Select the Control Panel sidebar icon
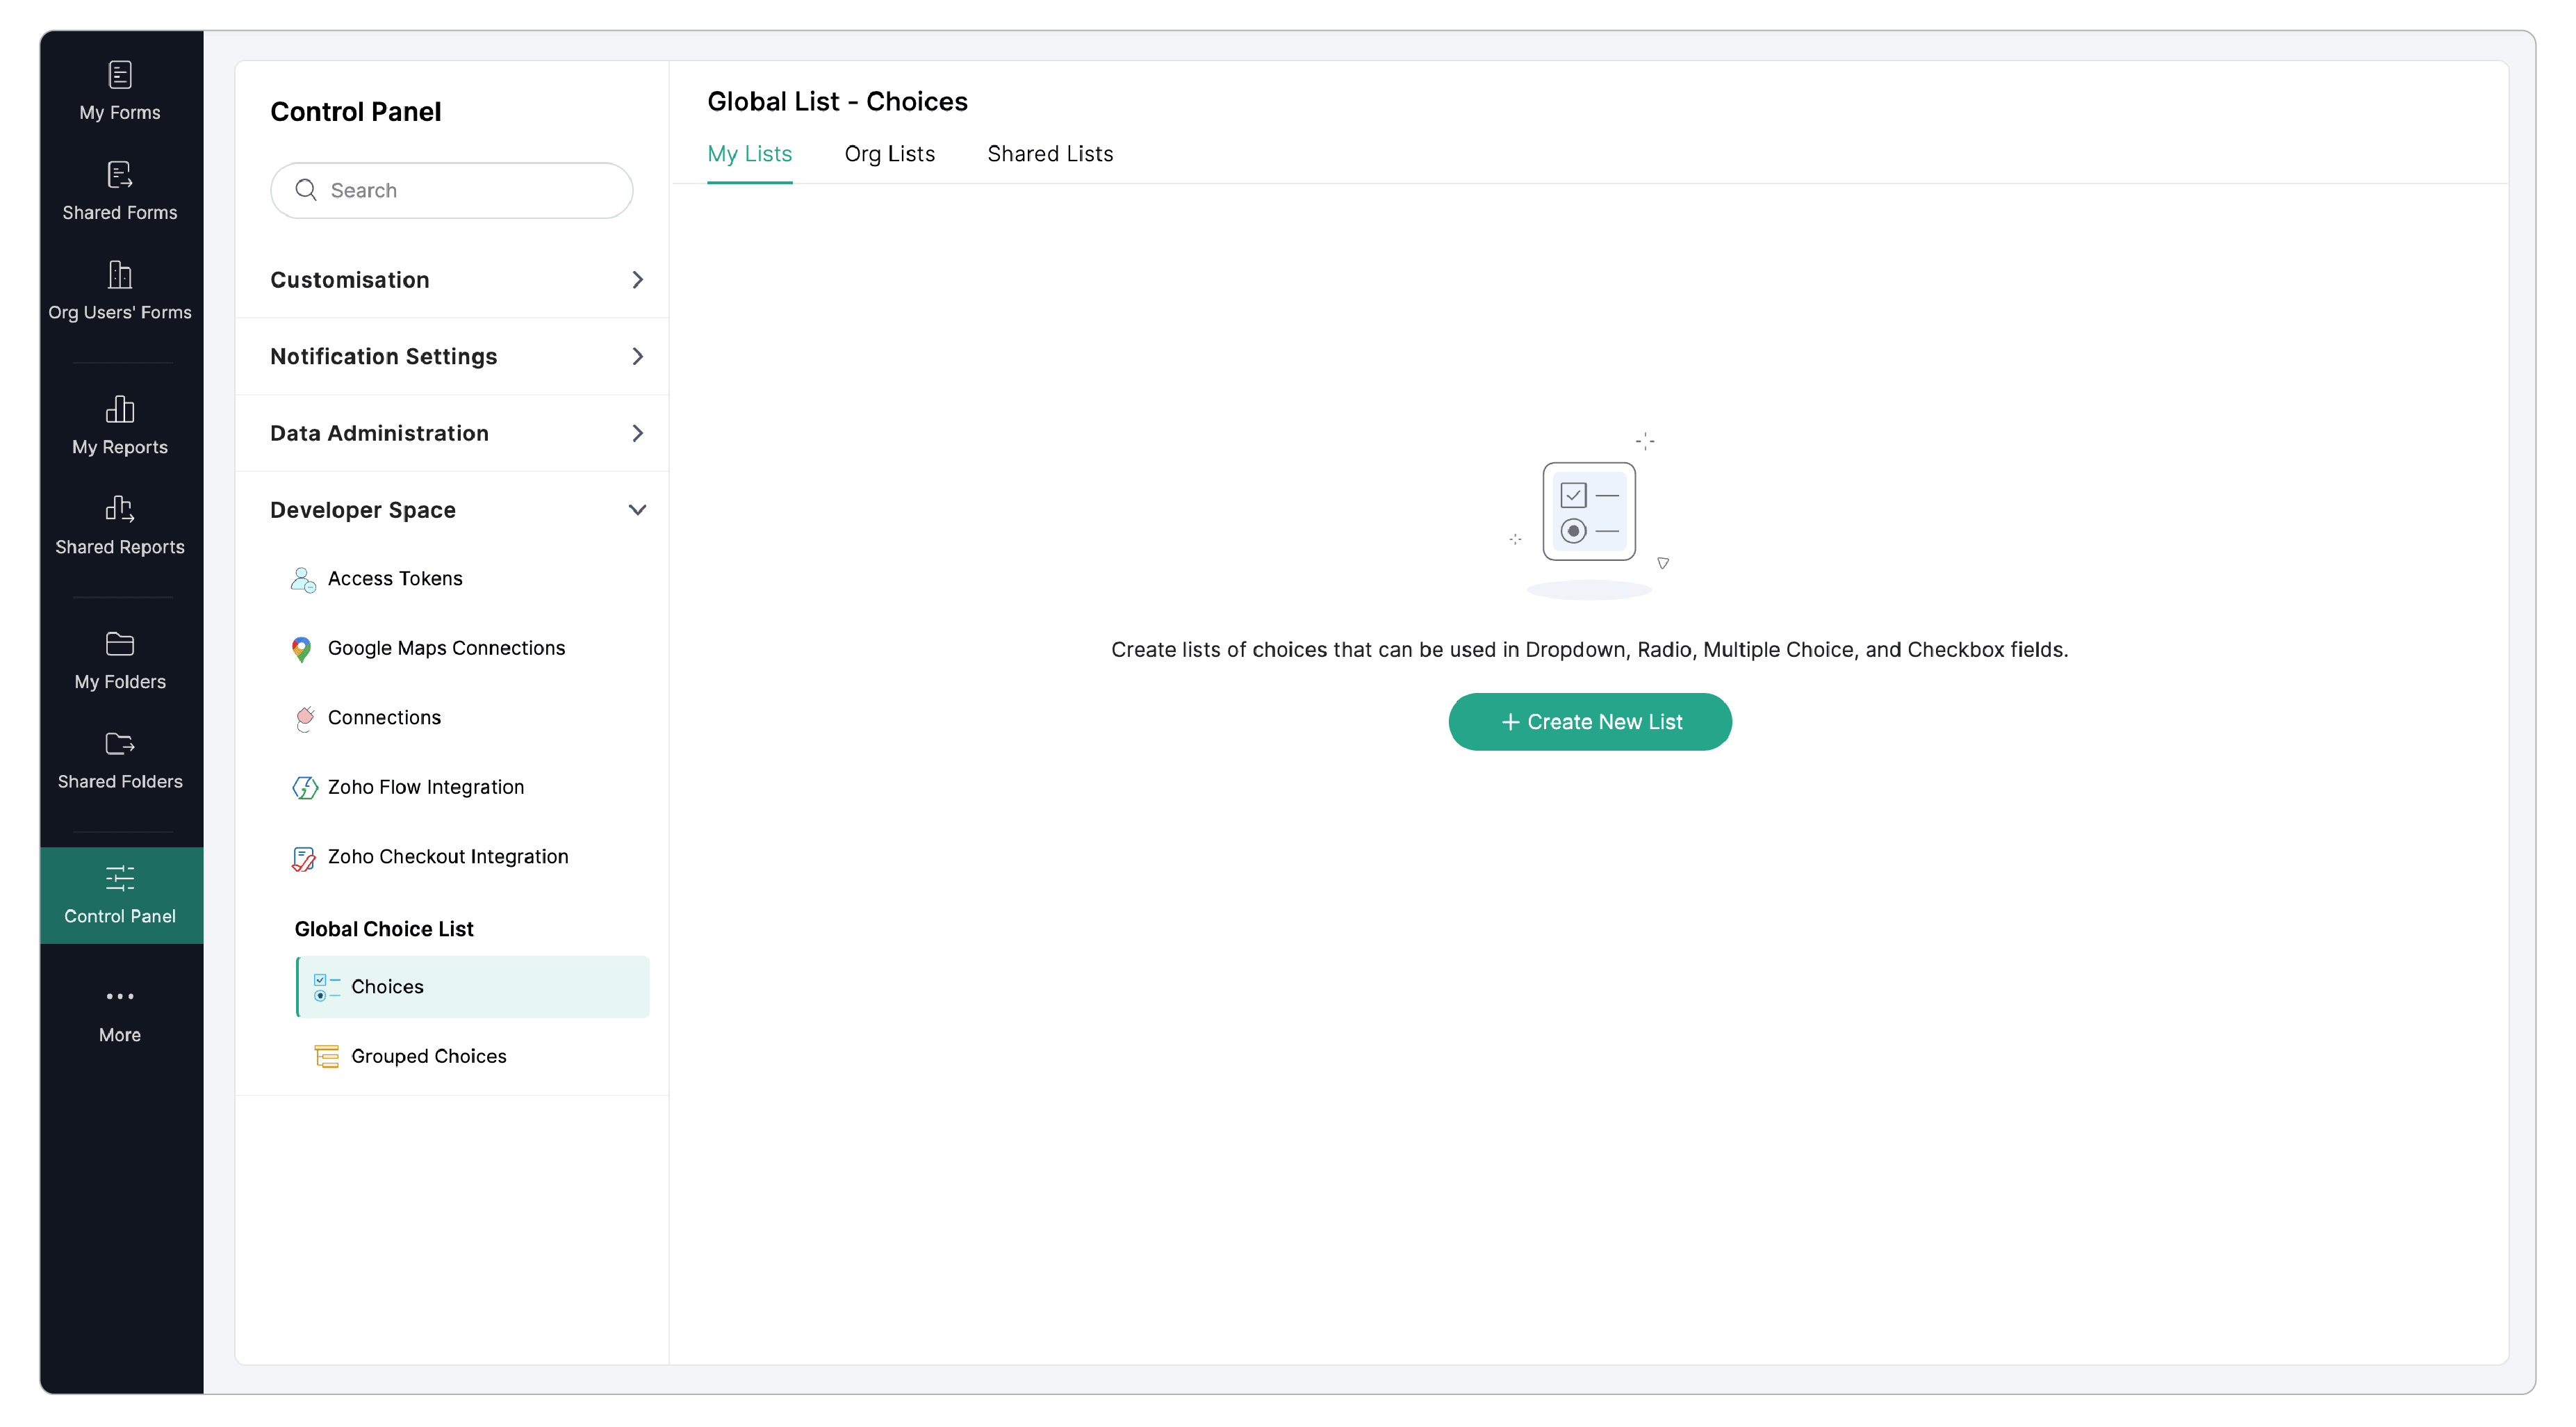The height and width of the screenshot is (1427, 2576). coord(120,894)
